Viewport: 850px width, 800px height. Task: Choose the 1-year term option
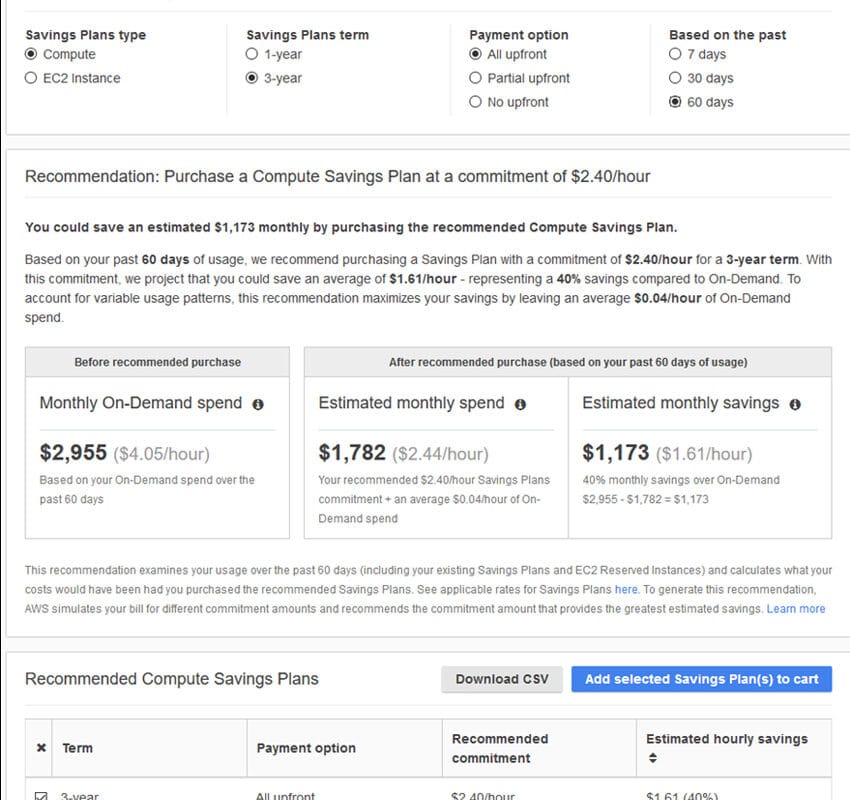(x=252, y=54)
